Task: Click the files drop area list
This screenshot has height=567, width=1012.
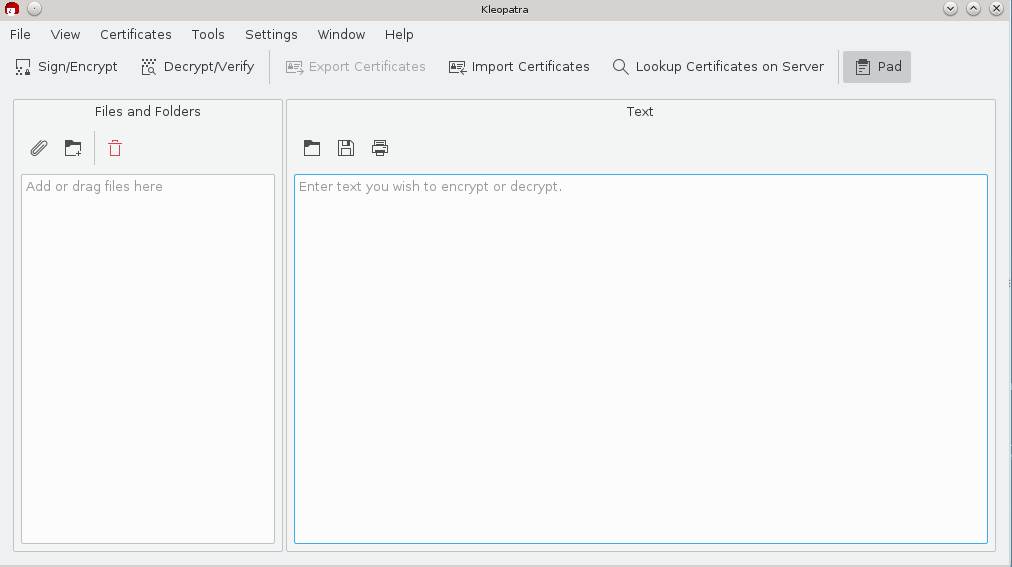Action: [147, 360]
